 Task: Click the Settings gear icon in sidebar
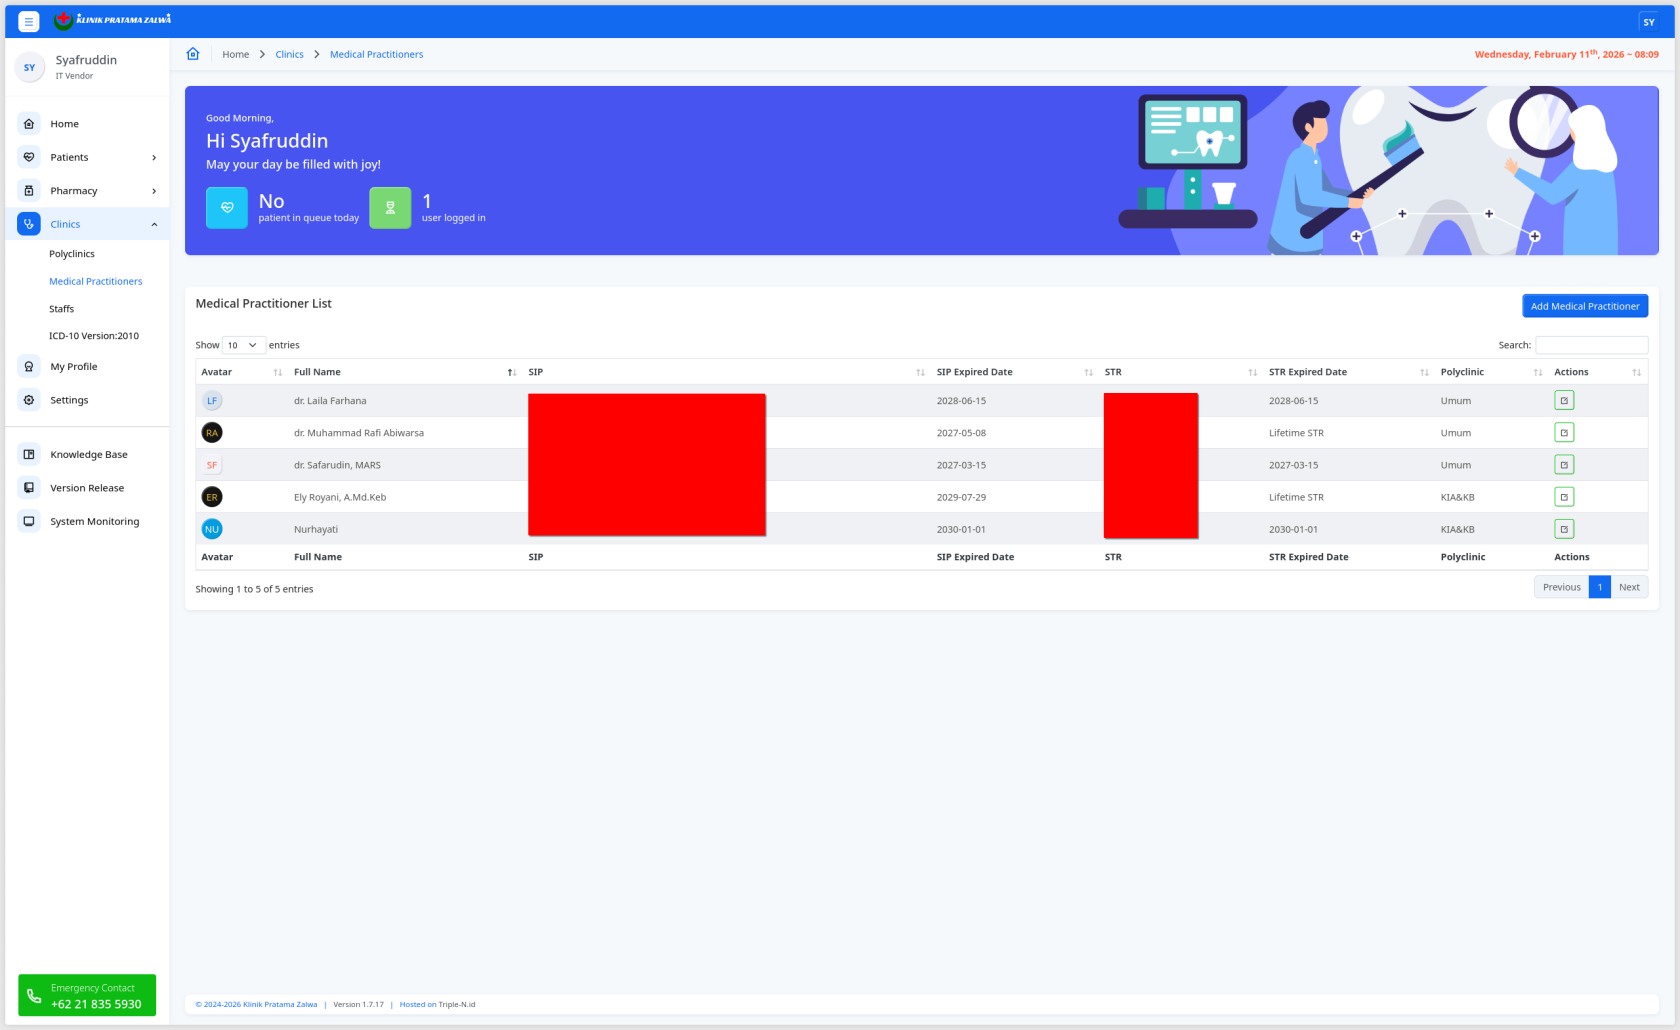click(29, 400)
